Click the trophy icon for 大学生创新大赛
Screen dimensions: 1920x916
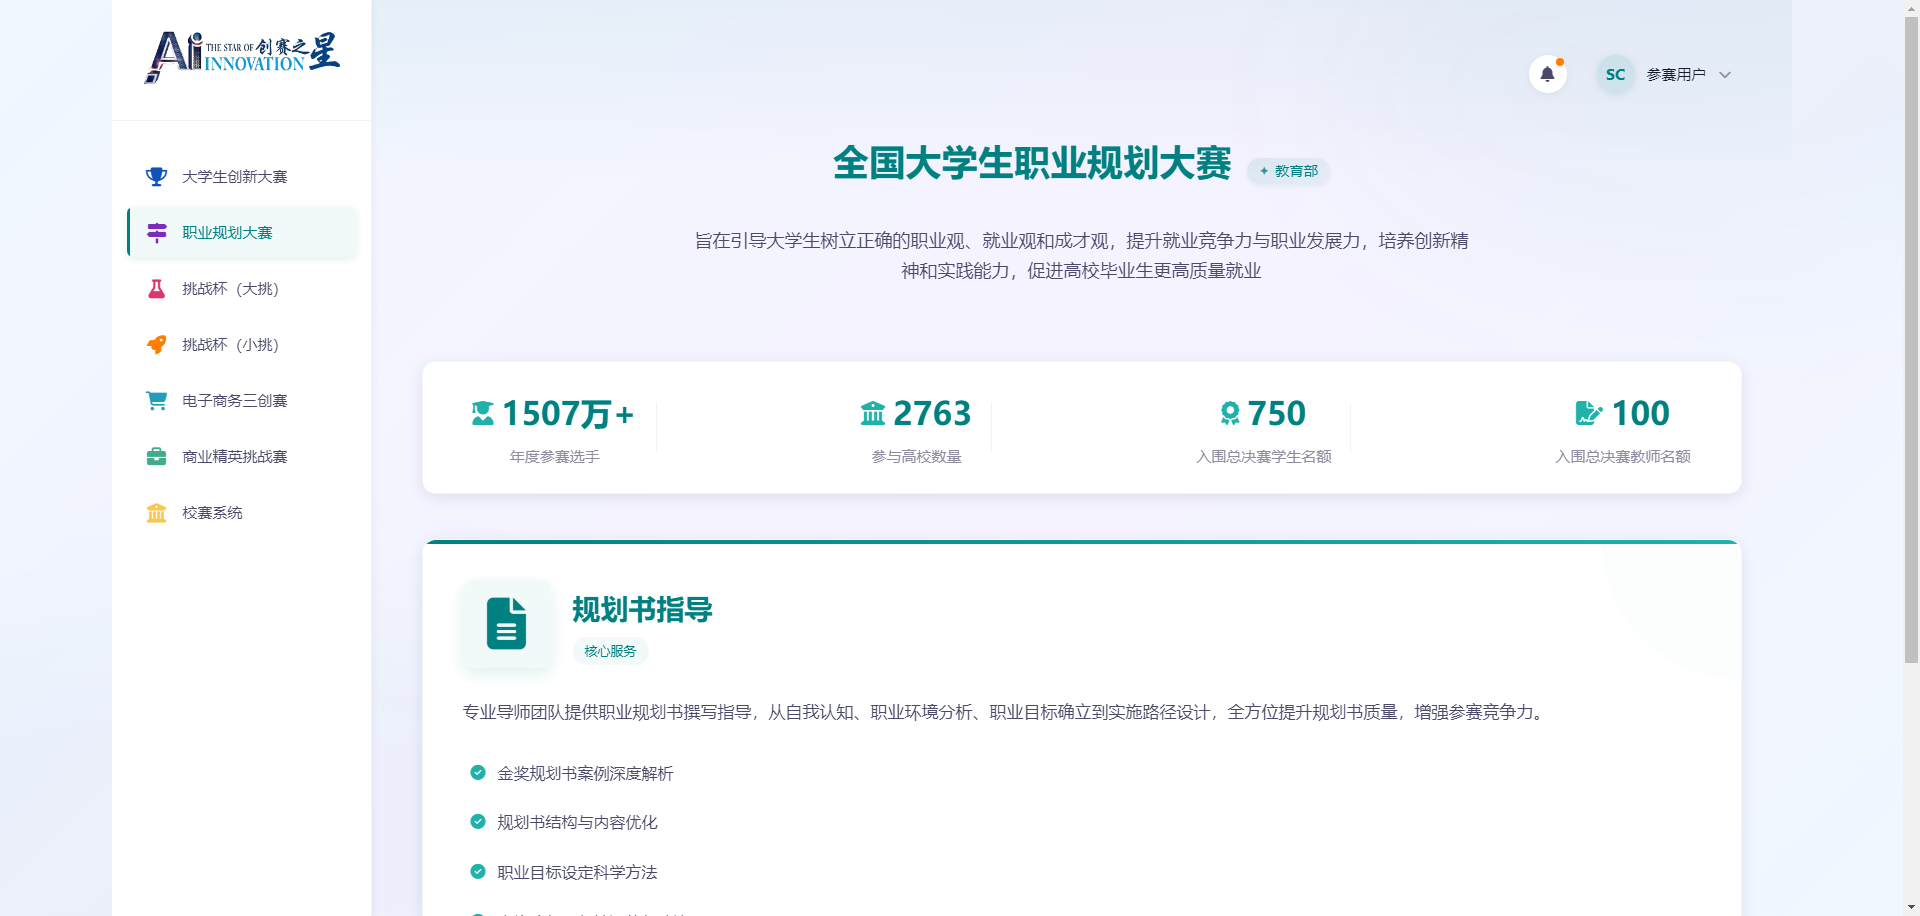pos(156,177)
